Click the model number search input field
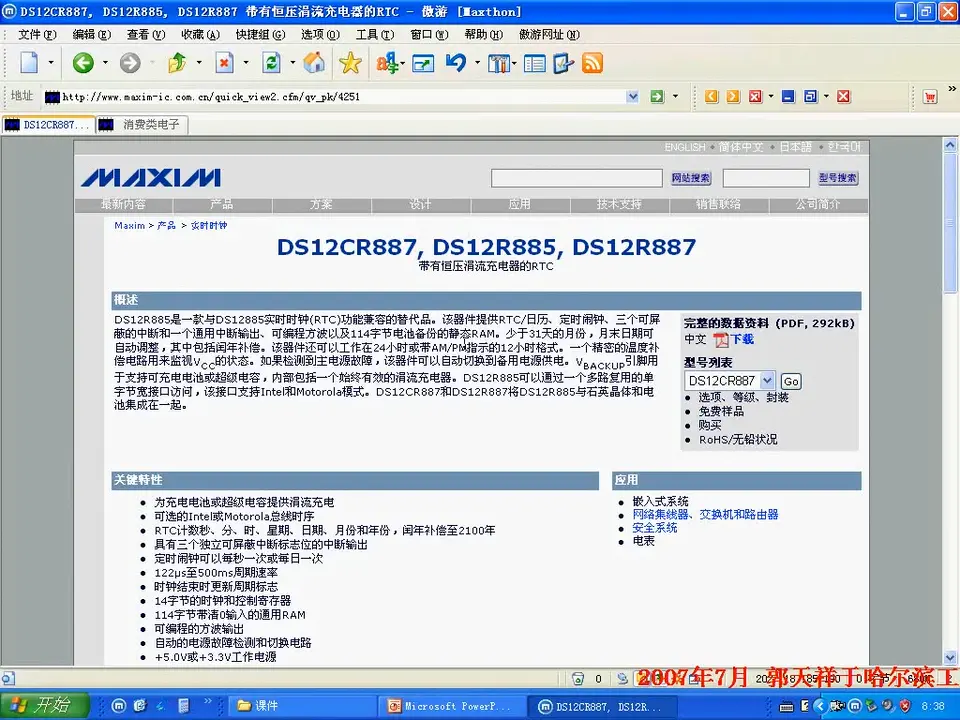This screenshot has width=960, height=720. (x=766, y=178)
